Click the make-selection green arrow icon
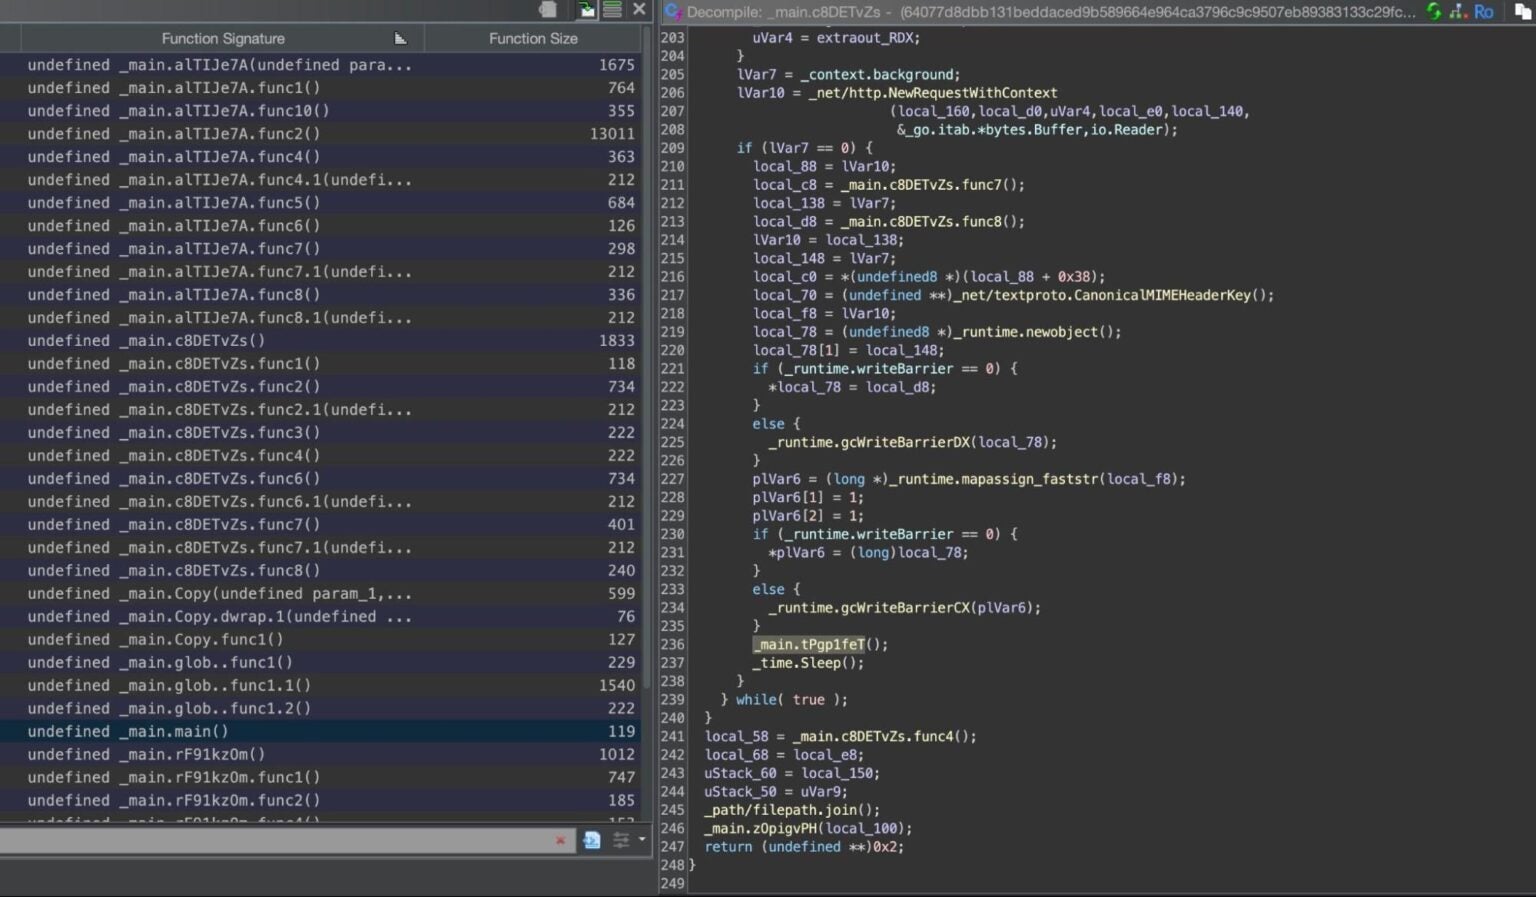Screen dimensions: 1536x897 pyautogui.click(x=585, y=10)
